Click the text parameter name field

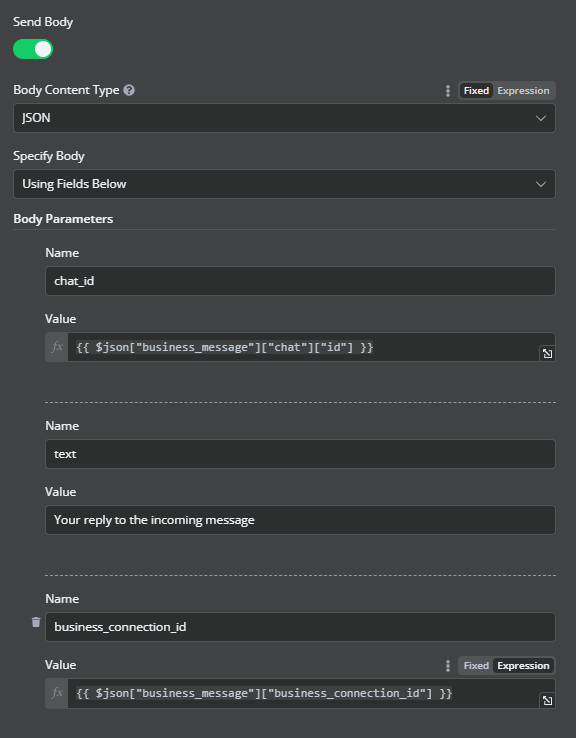300,454
